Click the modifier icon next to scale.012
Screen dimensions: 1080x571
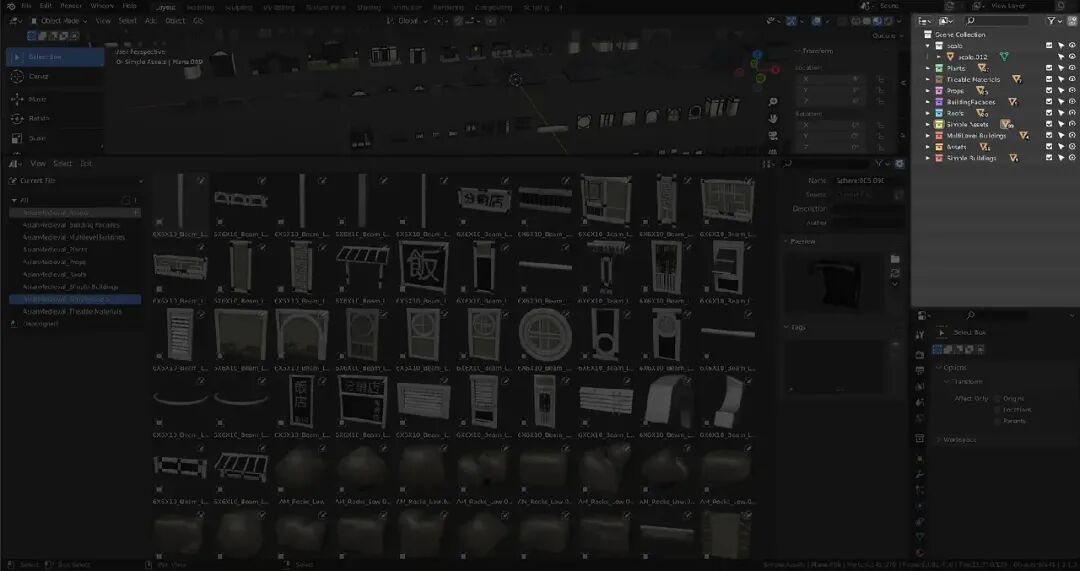click(x=1004, y=56)
